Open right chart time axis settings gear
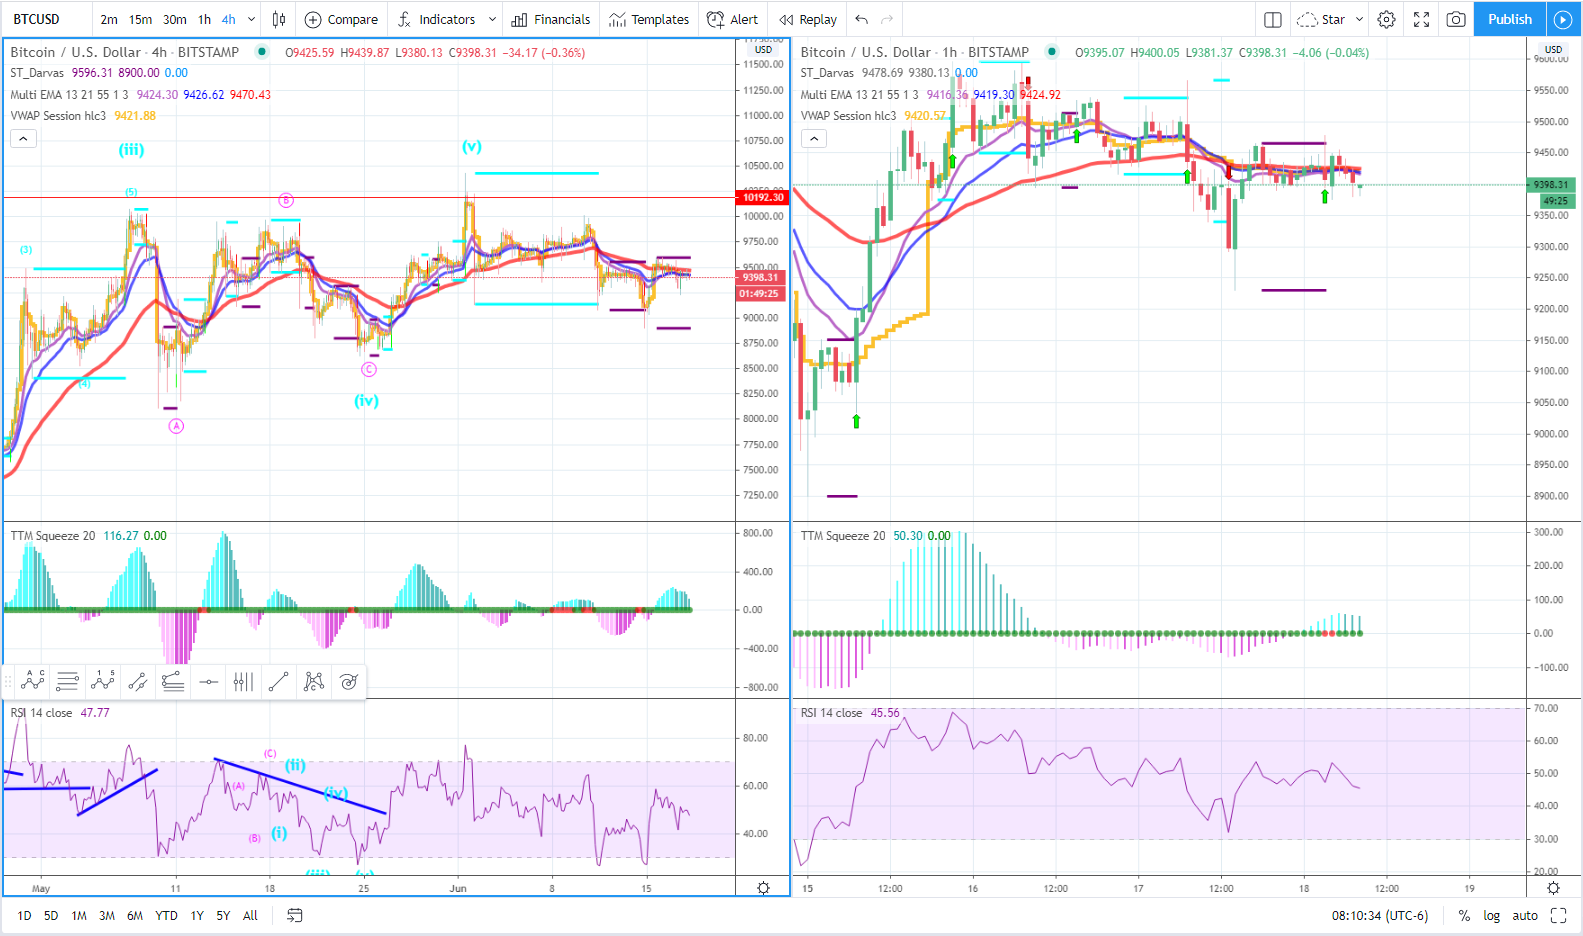This screenshot has width=1583, height=936. pyautogui.click(x=1553, y=888)
